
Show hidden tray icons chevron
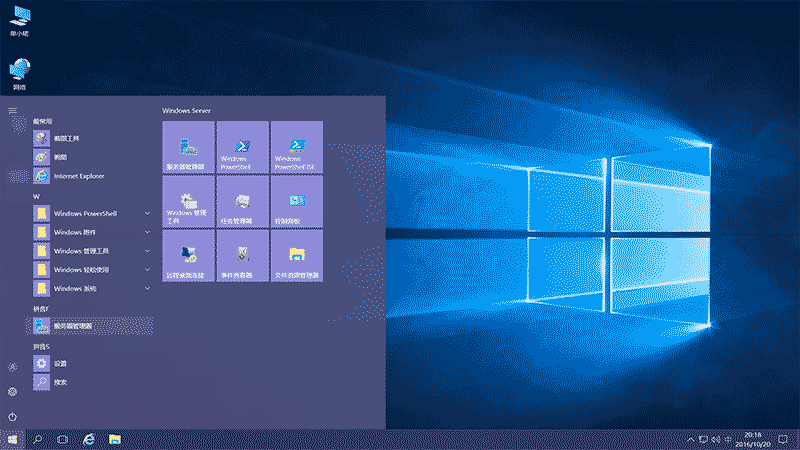tap(690, 439)
